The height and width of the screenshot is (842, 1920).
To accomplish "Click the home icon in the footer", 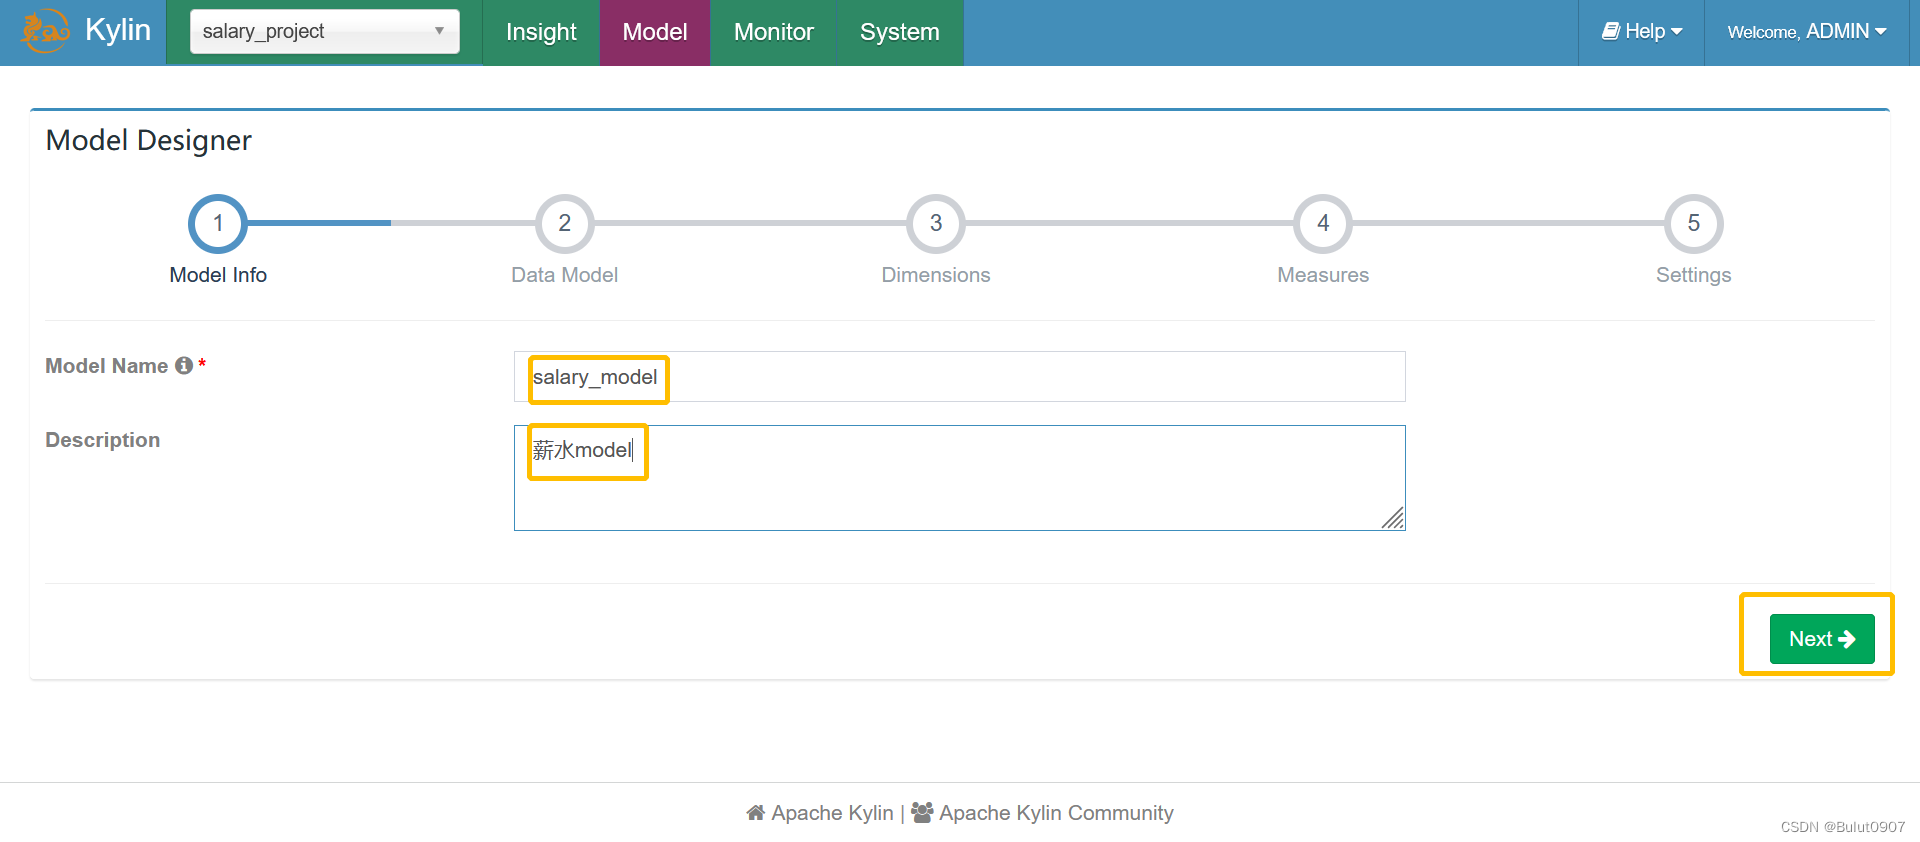I will (756, 813).
